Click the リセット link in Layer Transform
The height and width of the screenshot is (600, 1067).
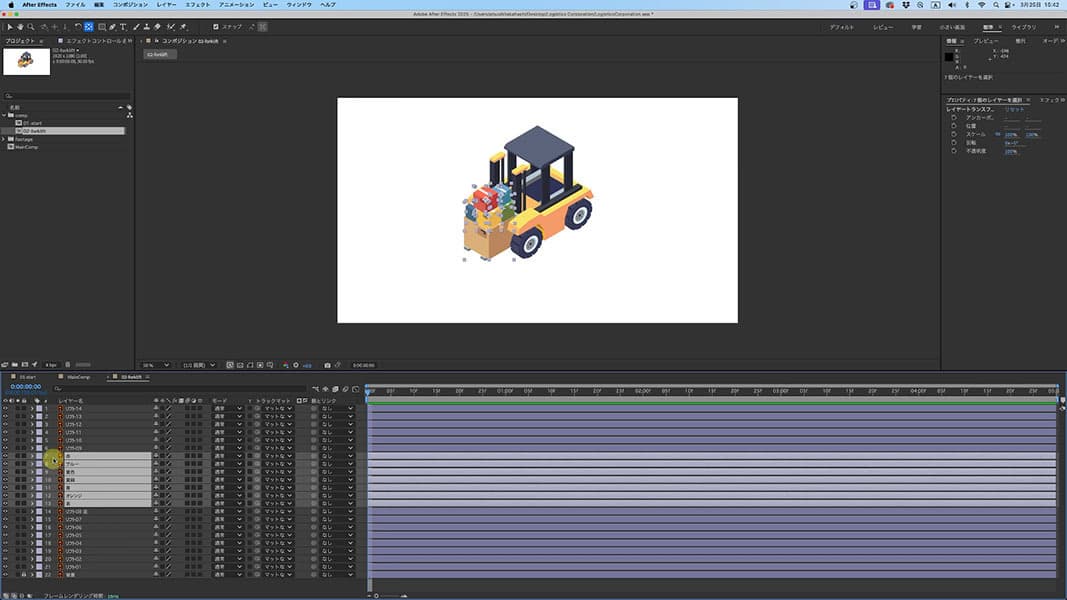pos(1014,109)
